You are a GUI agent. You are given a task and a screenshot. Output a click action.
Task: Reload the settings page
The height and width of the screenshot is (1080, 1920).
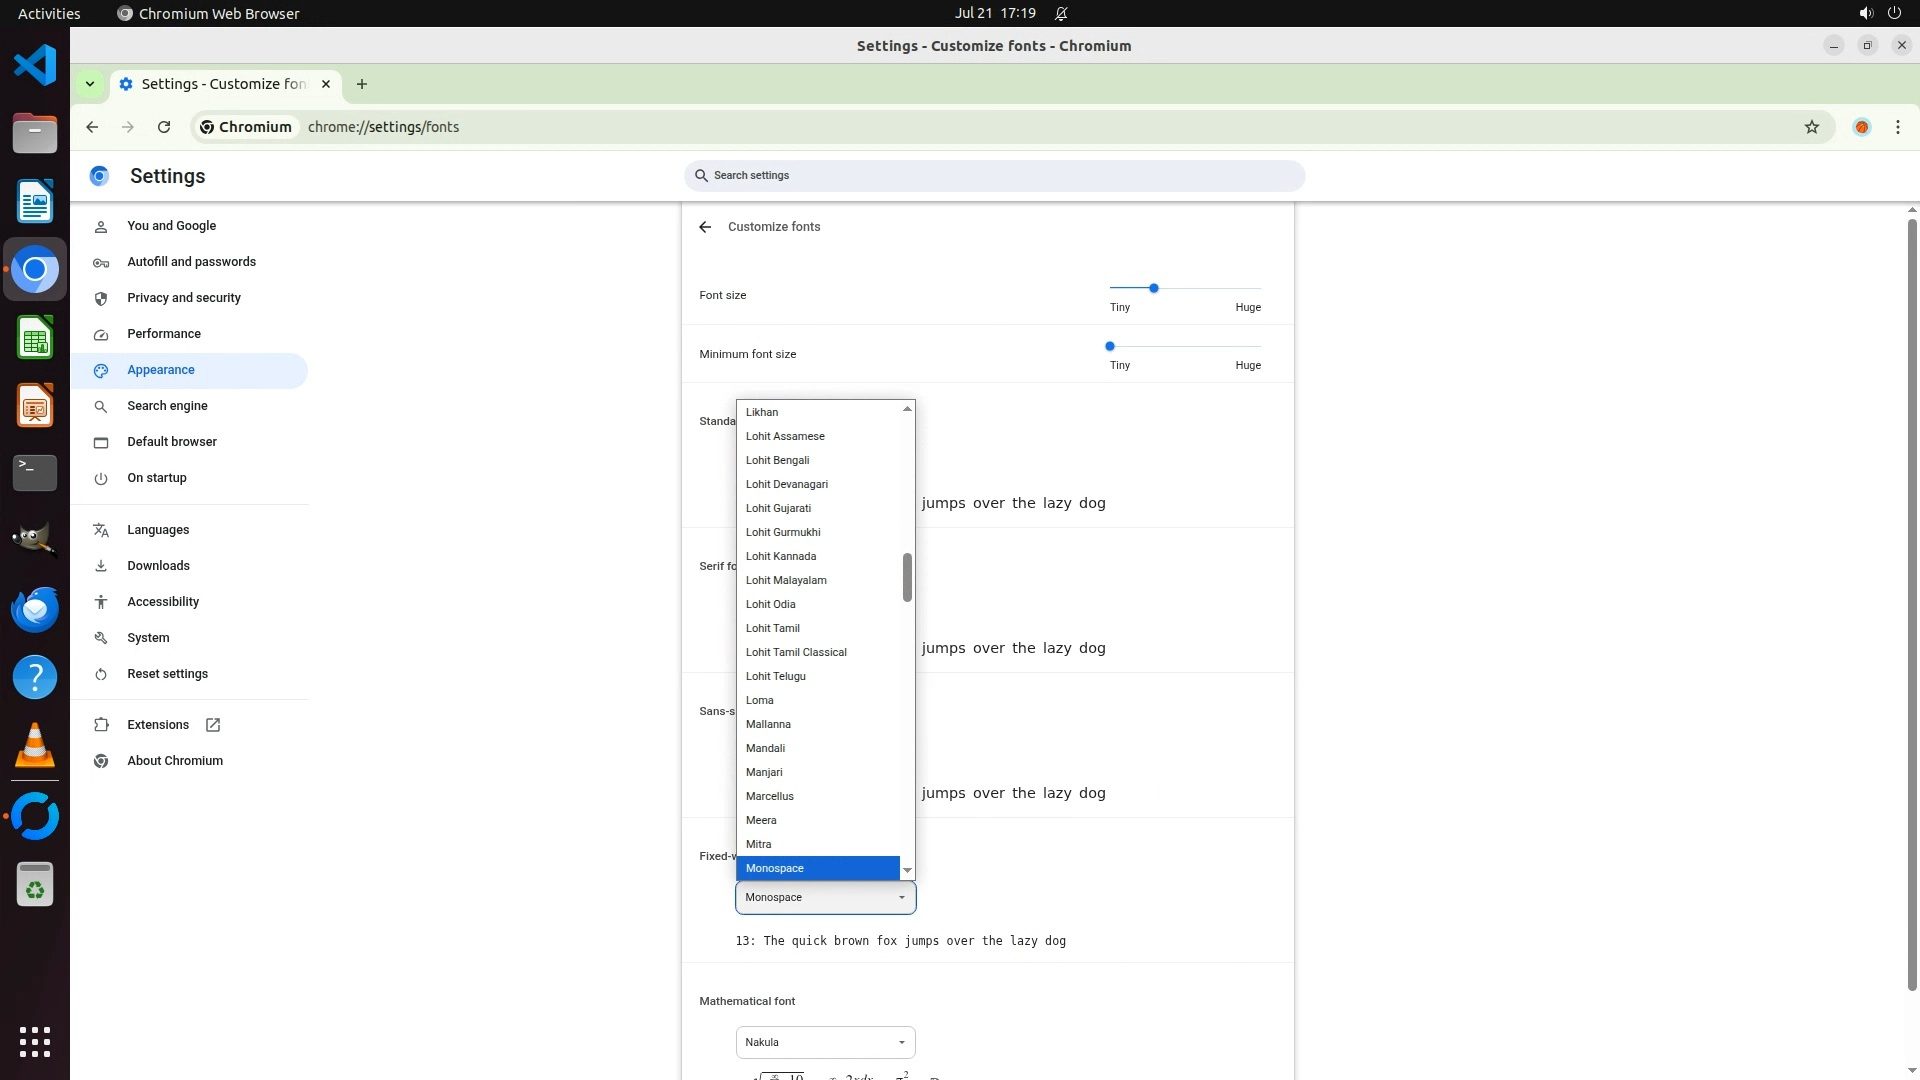[164, 127]
